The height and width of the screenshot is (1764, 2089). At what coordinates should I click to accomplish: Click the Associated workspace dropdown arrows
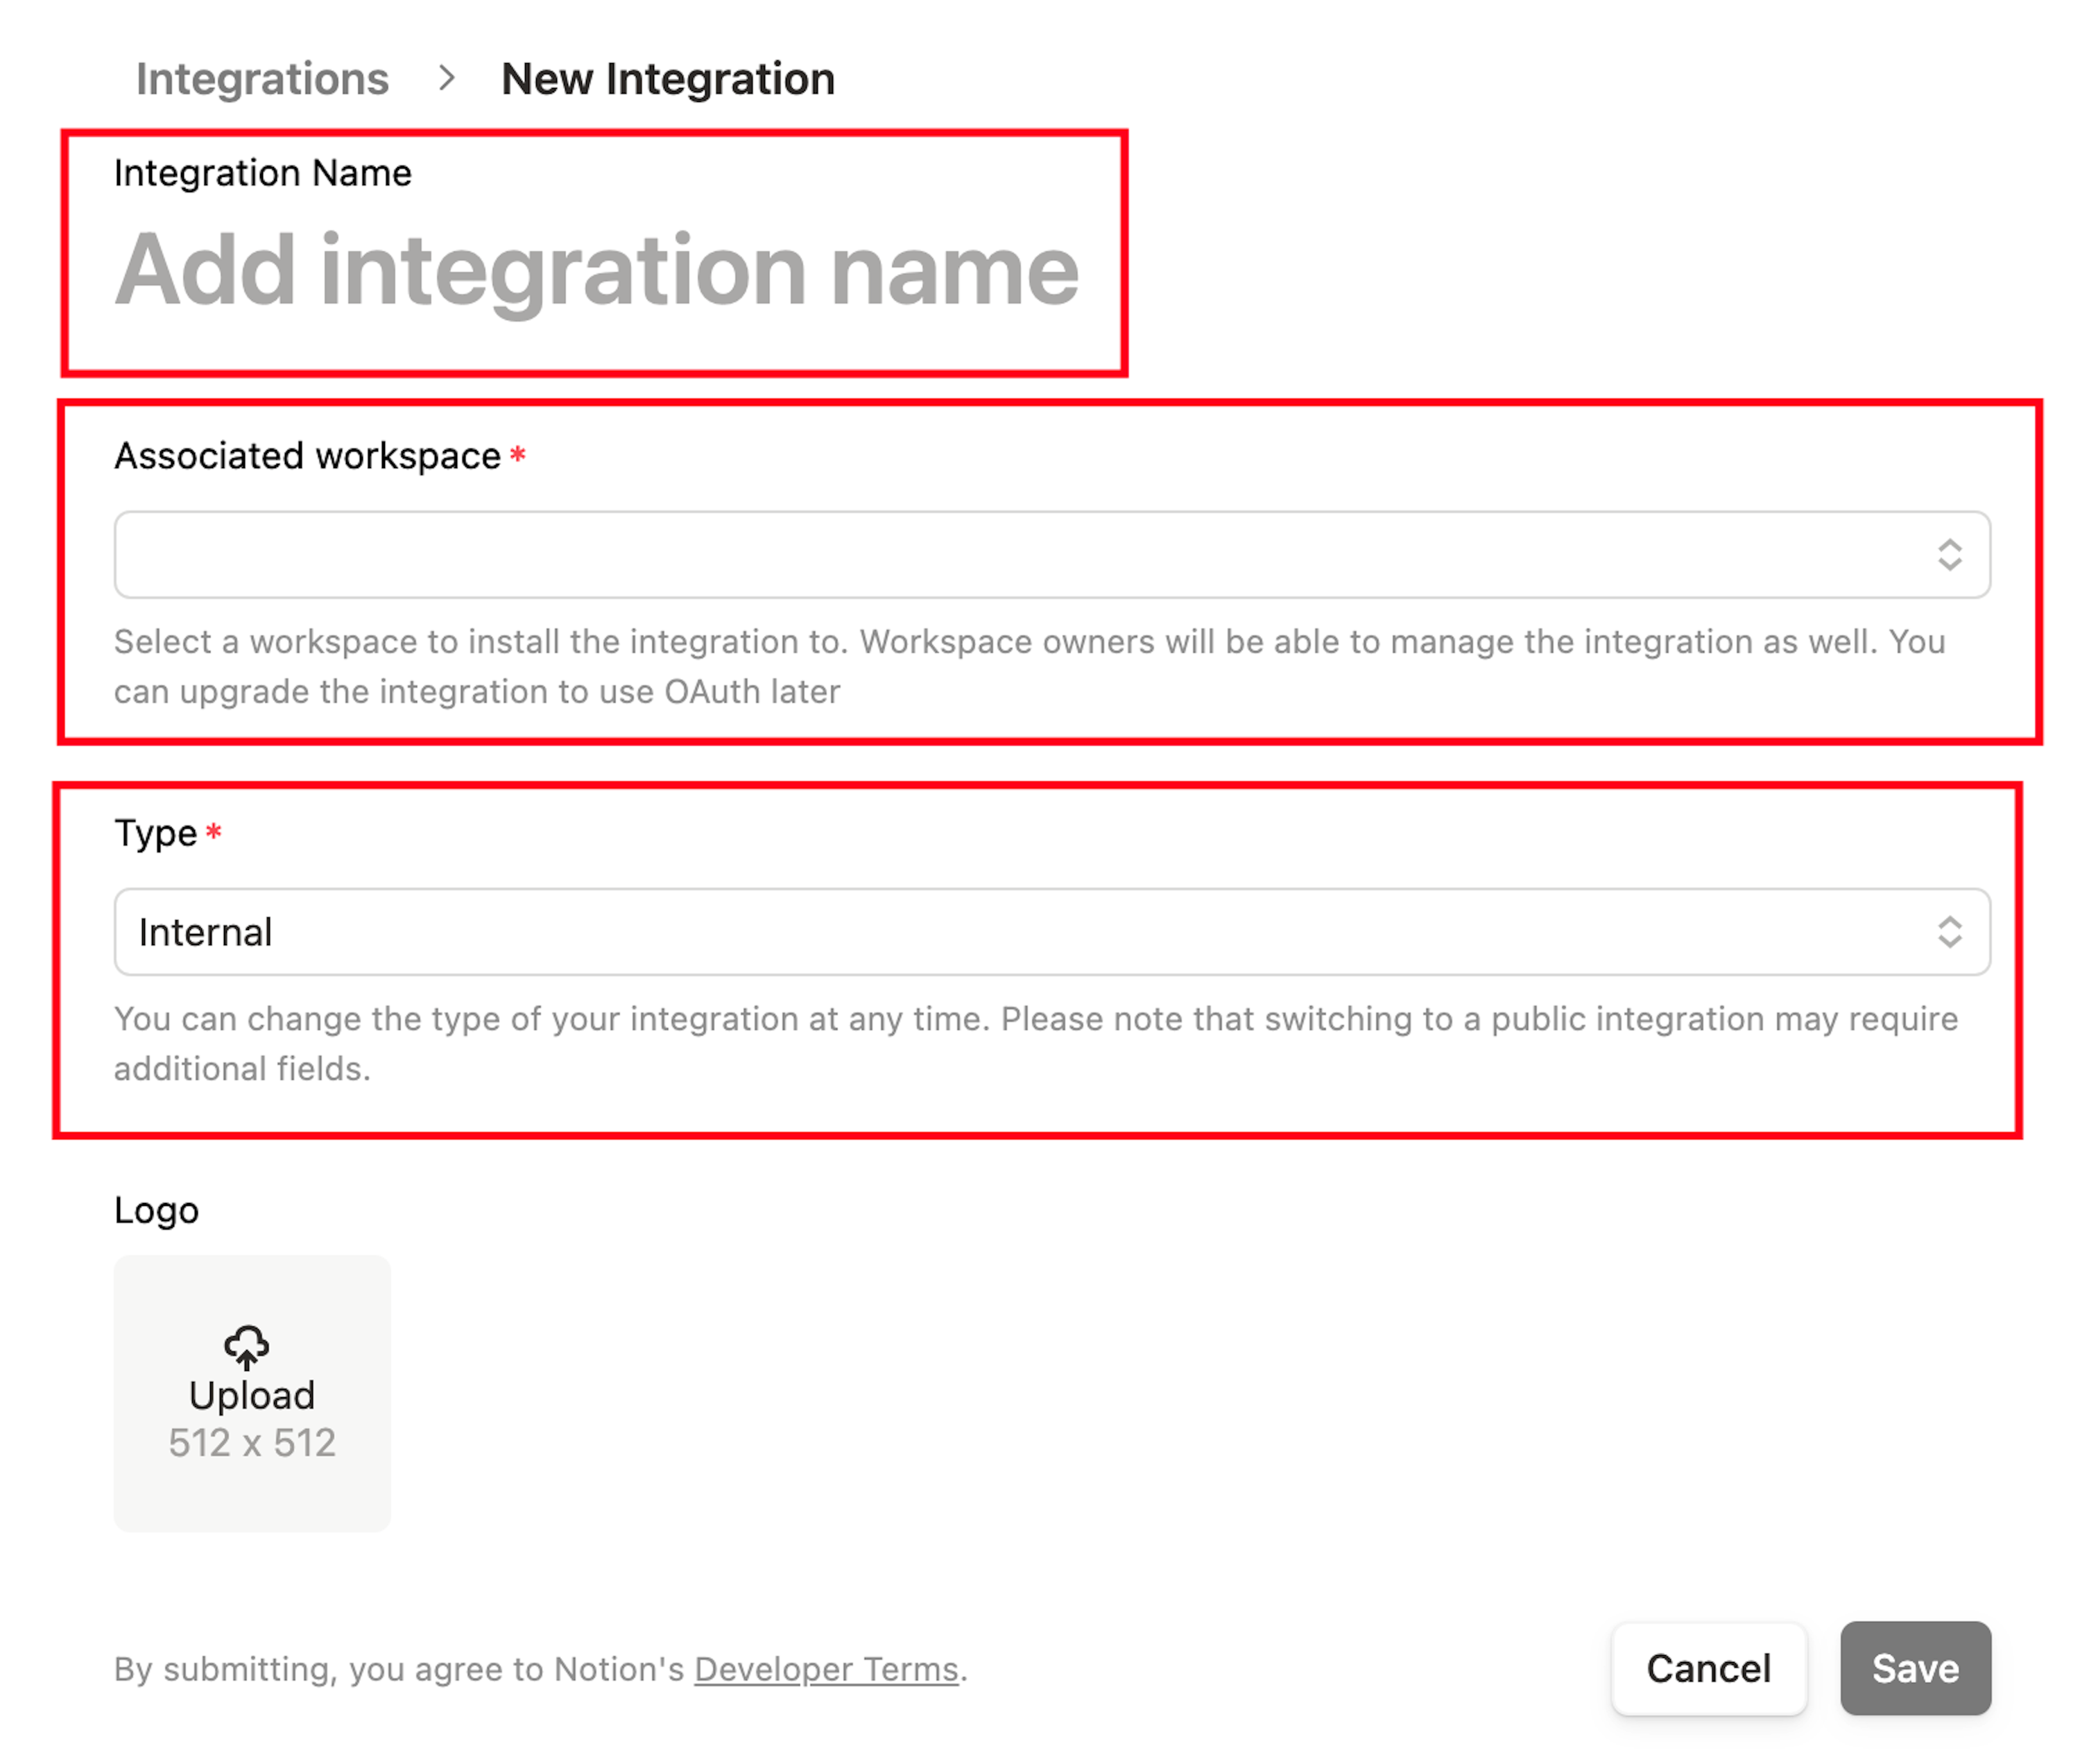click(1949, 555)
